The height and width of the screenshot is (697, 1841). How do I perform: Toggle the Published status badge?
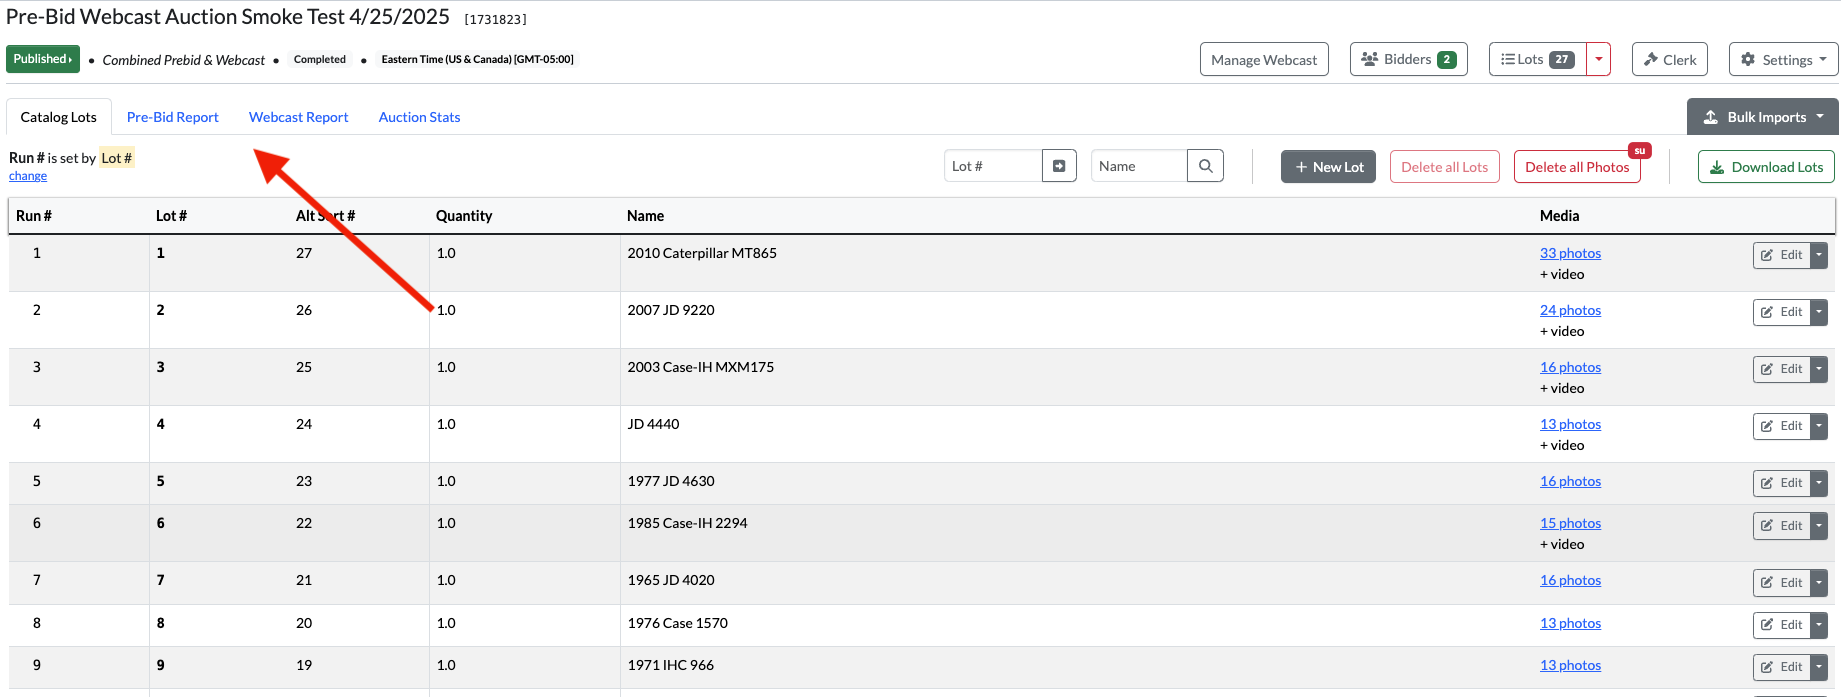click(x=43, y=59)
